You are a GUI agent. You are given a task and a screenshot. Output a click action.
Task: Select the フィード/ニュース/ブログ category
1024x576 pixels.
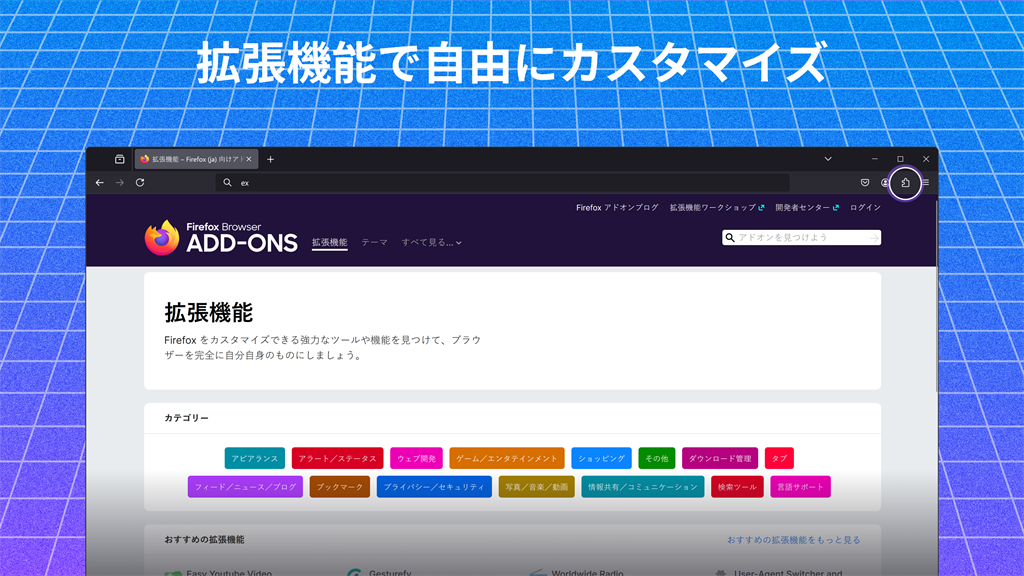pos(245,487)
